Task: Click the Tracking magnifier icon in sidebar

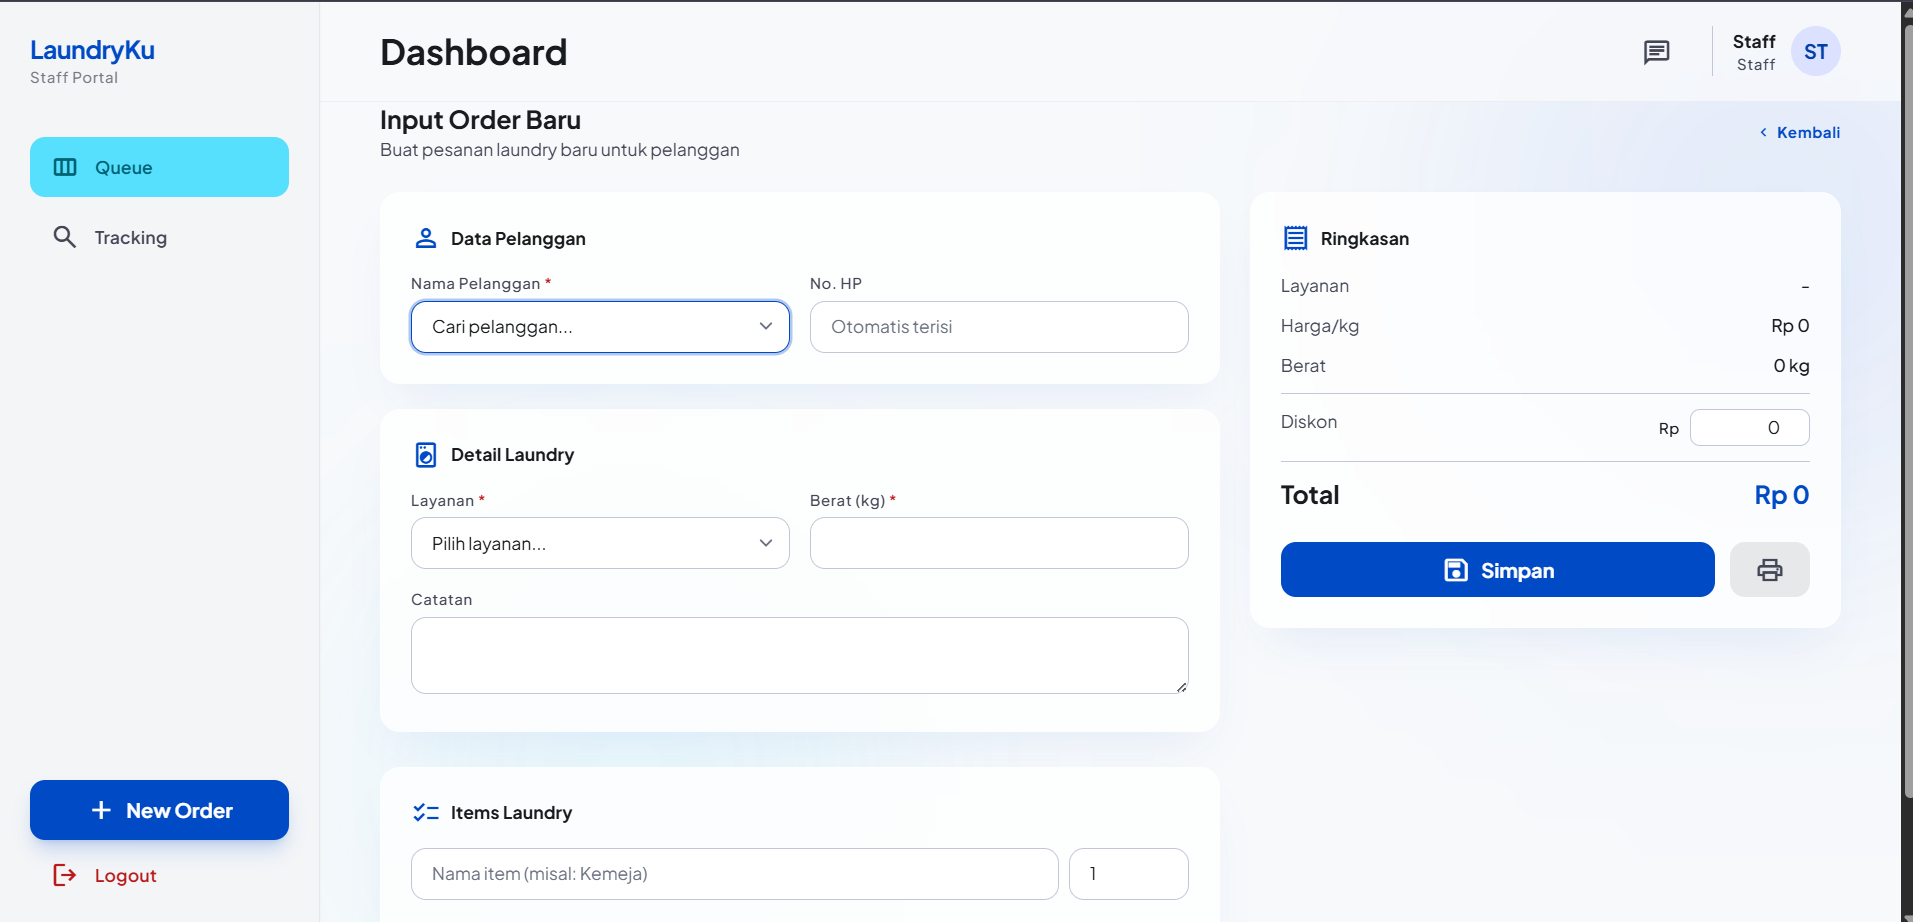Action: pos(65,237)
